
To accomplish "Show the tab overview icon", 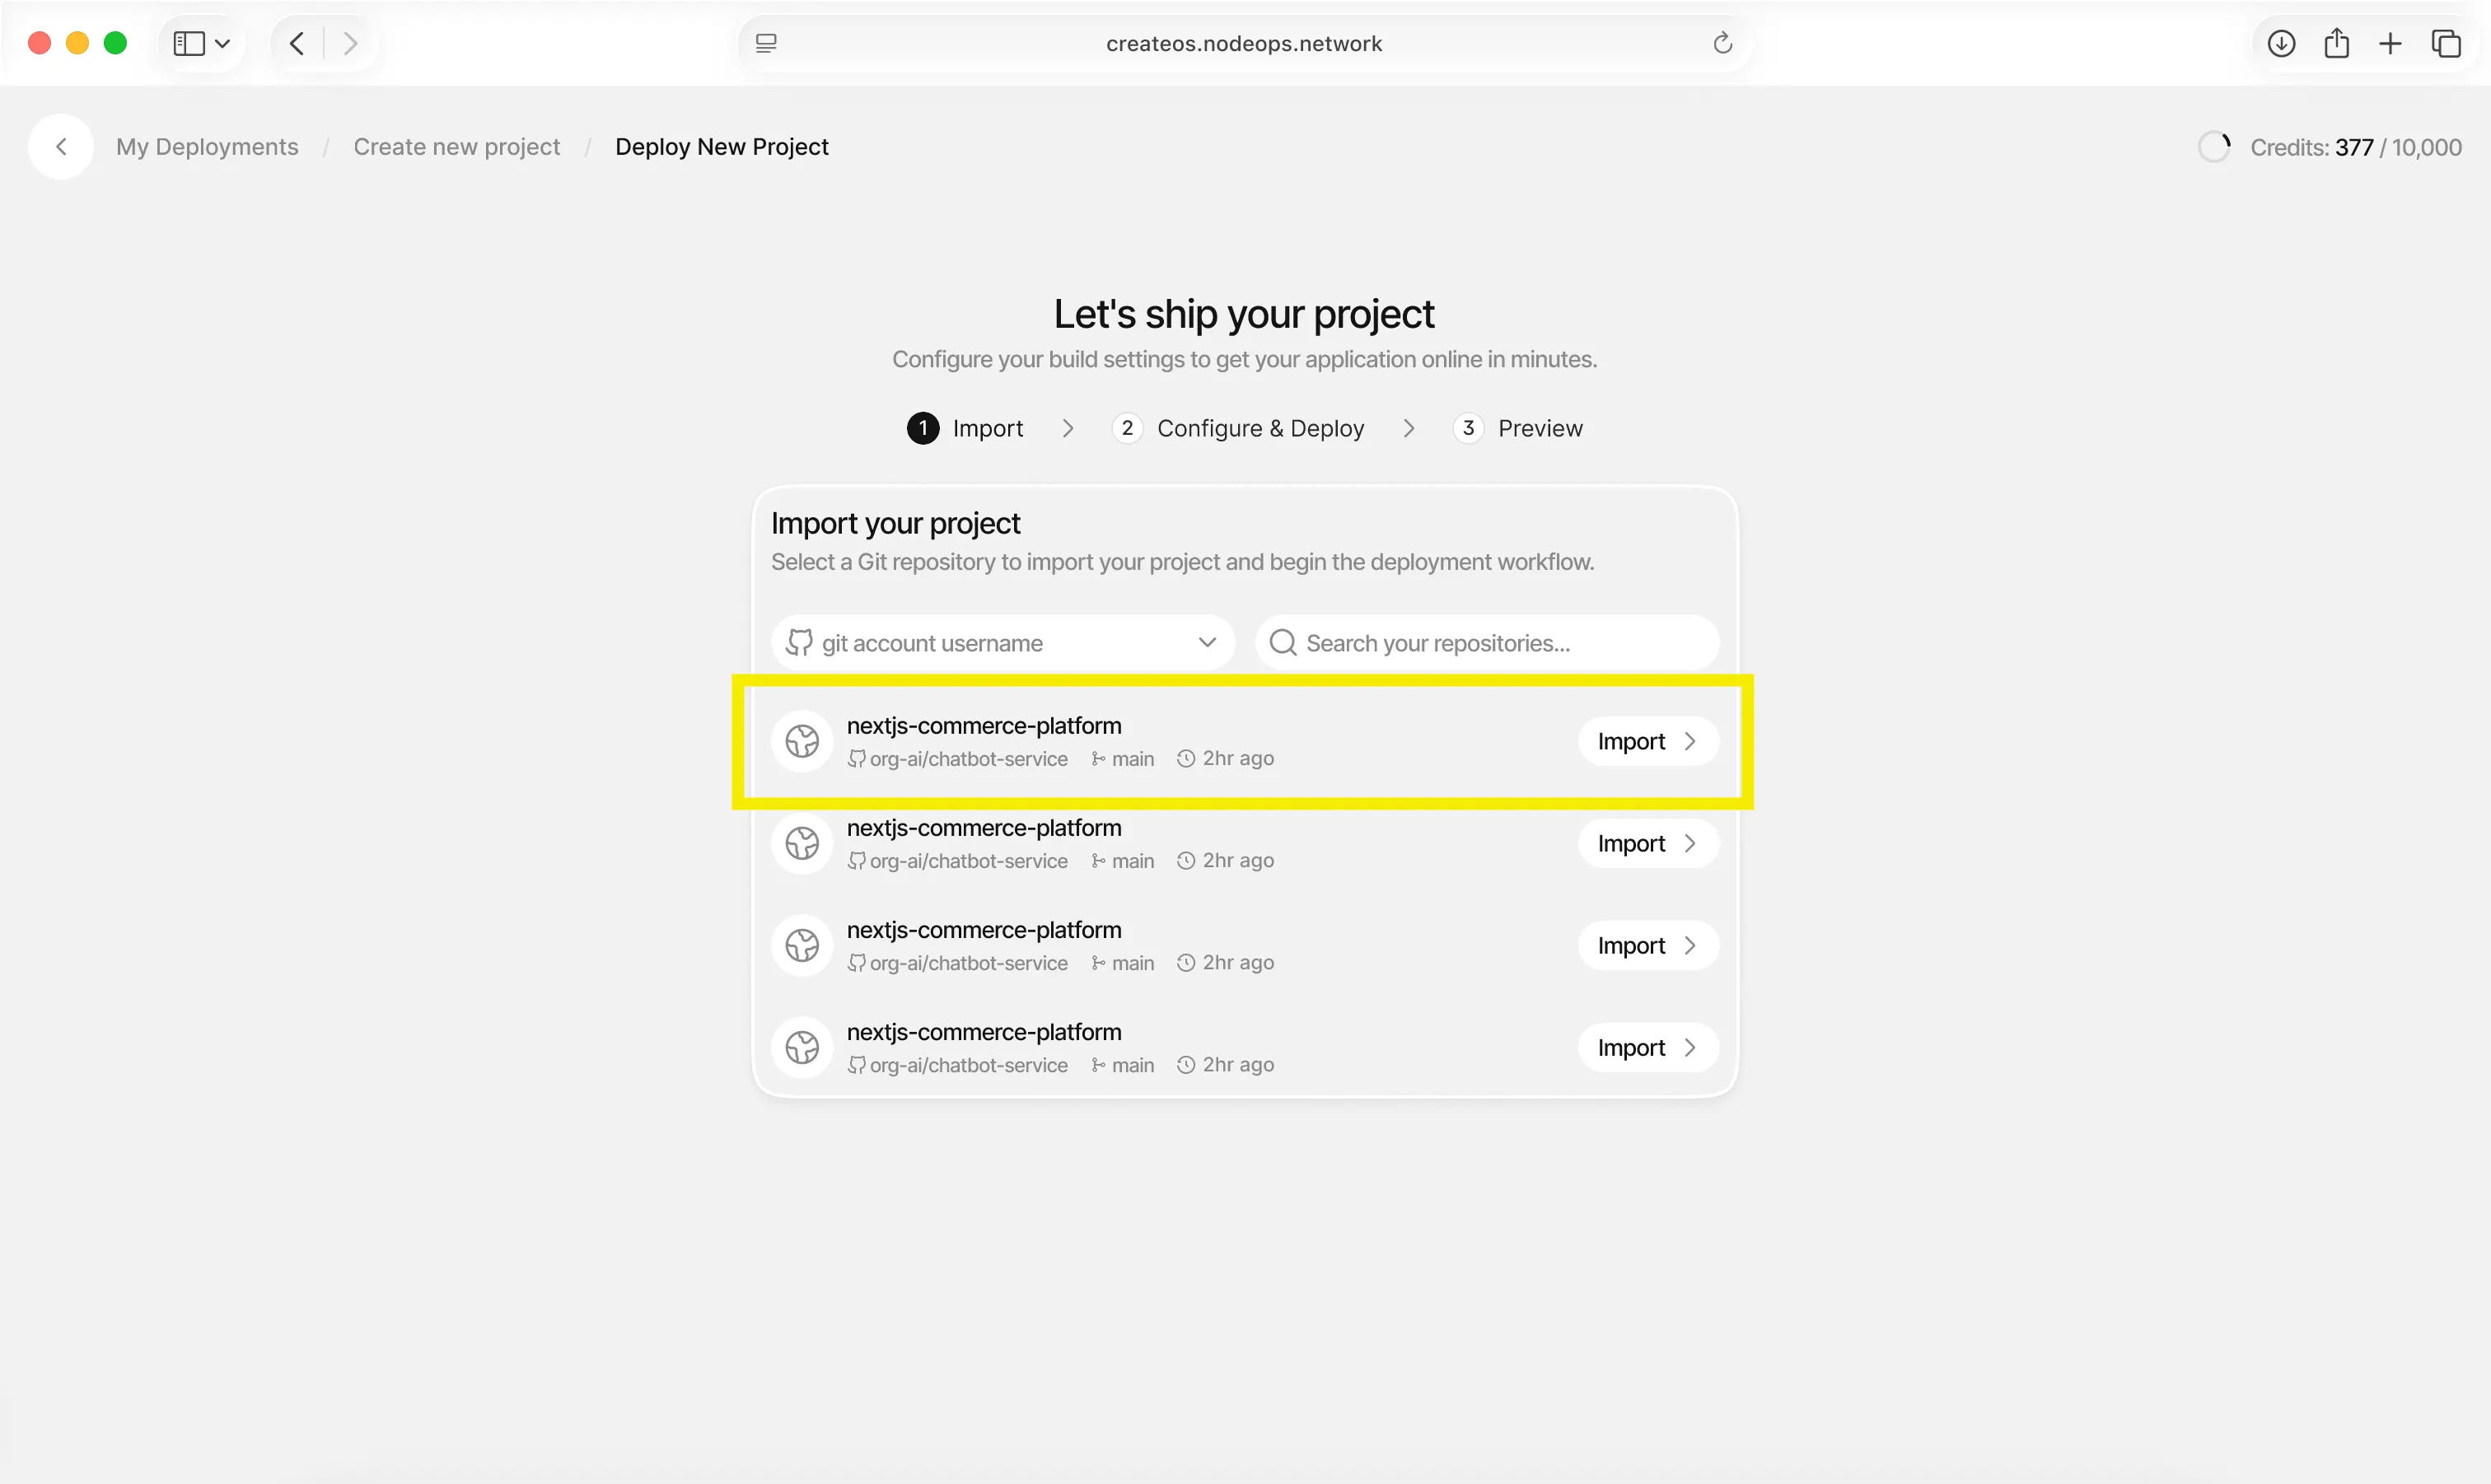I will click(x=2446, y=43).
